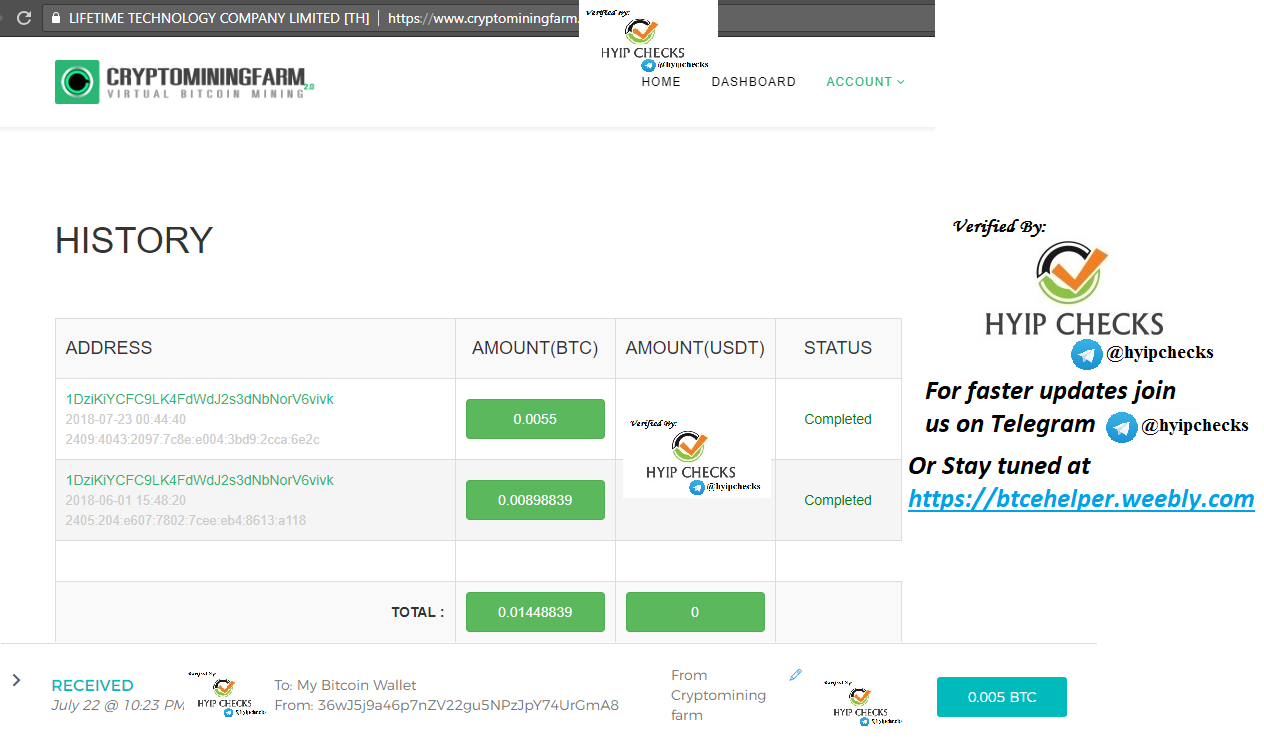Expand the ACCOUNT dropdown menu
Viewport: 1264px width, 746px height.
(865, 82)
